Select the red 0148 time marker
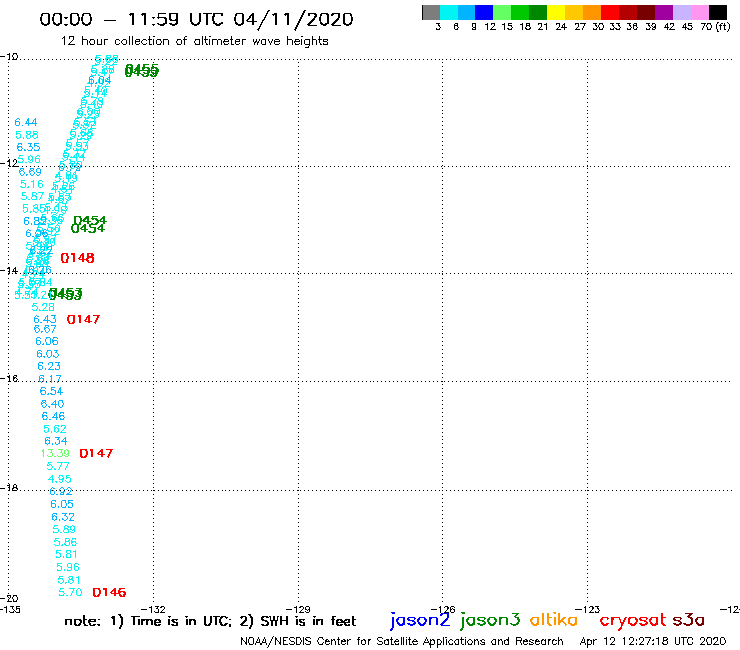Image resolution: width=740 pixels, height=650 pixels. click(77, 258)
